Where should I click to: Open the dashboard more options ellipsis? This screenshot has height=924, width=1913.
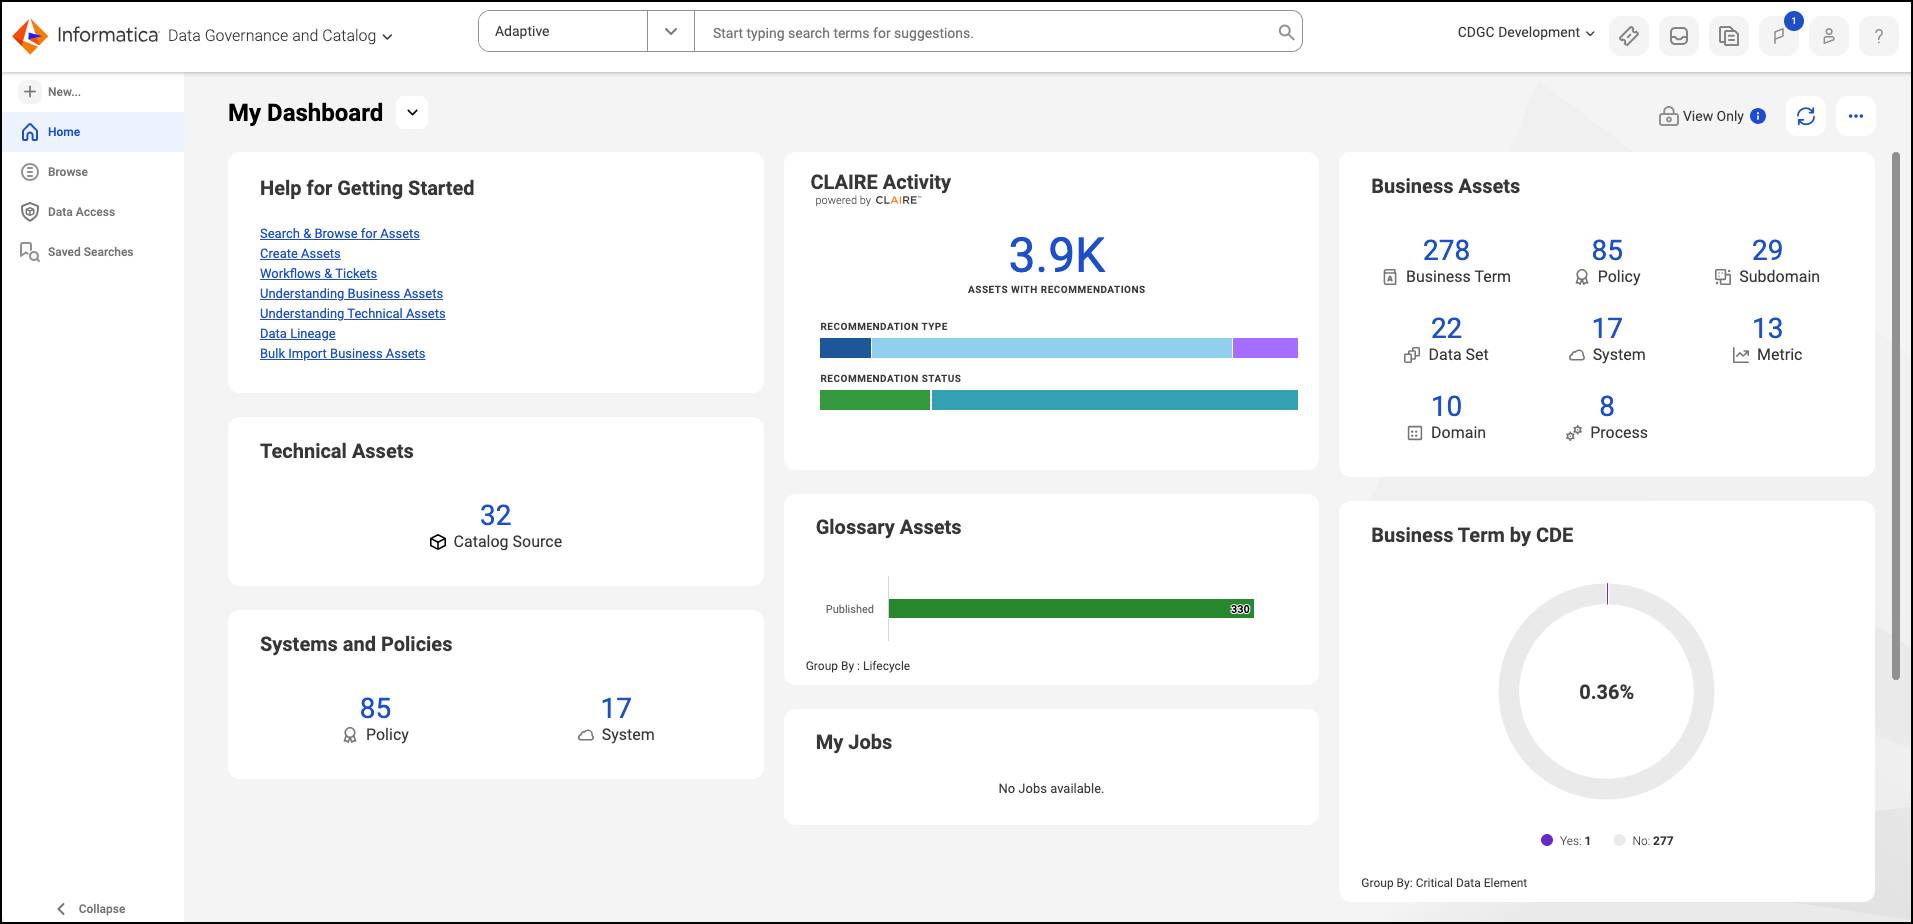point(1856,116)
